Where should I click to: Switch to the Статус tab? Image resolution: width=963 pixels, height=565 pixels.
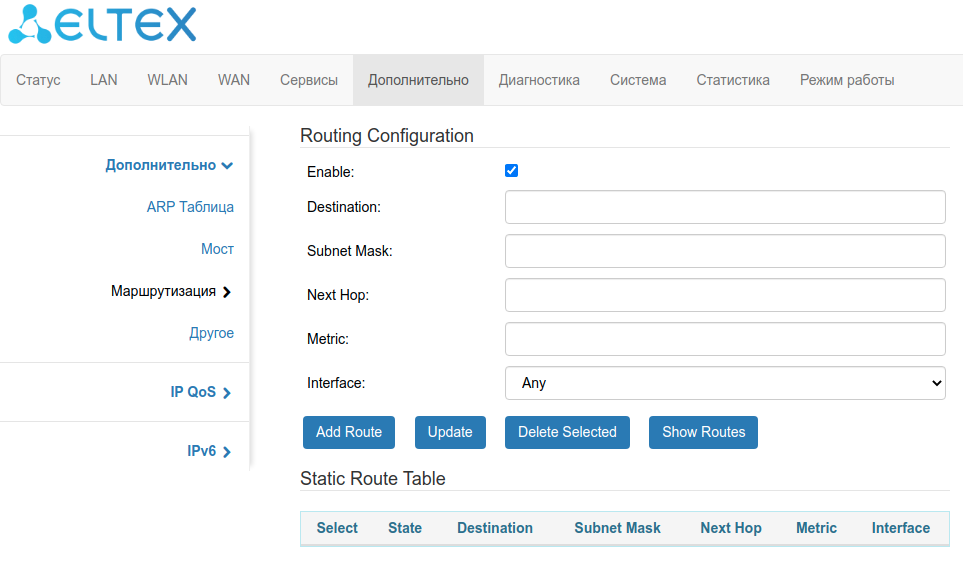pyautogui.click(x=38, y=80)
